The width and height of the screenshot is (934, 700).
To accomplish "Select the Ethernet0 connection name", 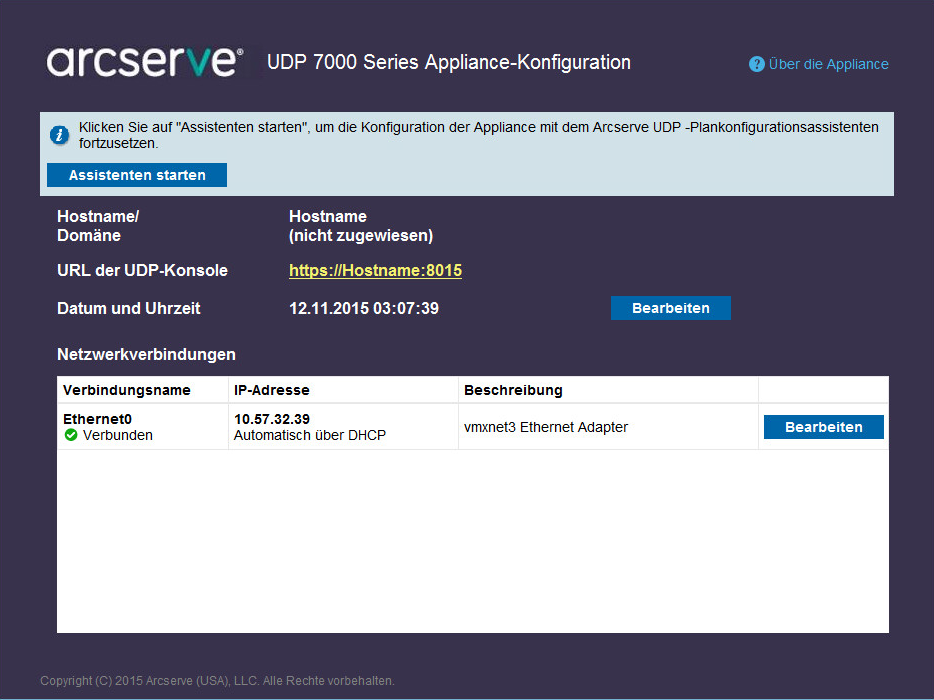I will pos(98,419).
